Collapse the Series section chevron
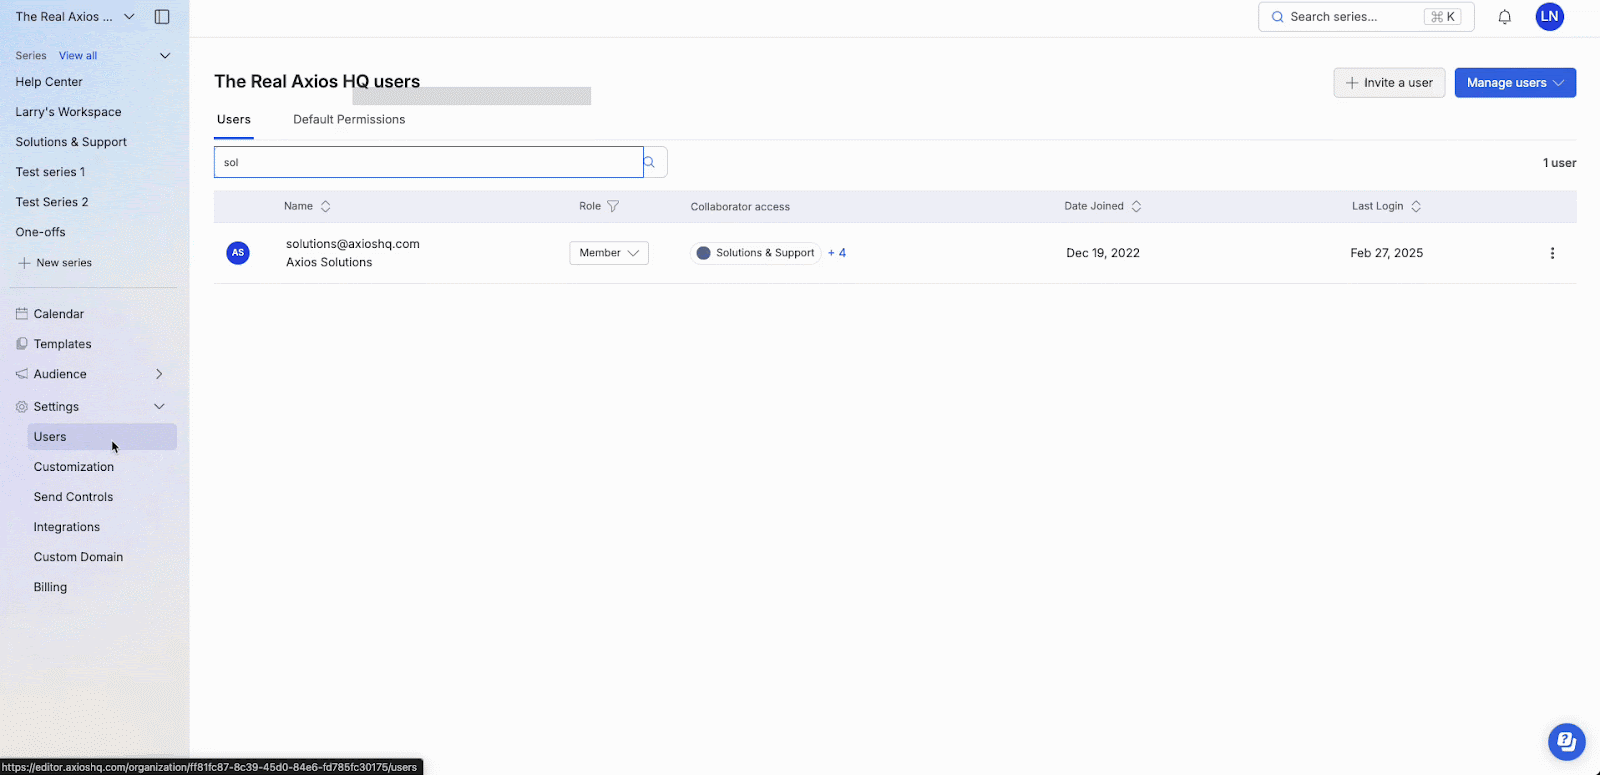This screenshot has width=1600, height=775. tap(165, 56)
